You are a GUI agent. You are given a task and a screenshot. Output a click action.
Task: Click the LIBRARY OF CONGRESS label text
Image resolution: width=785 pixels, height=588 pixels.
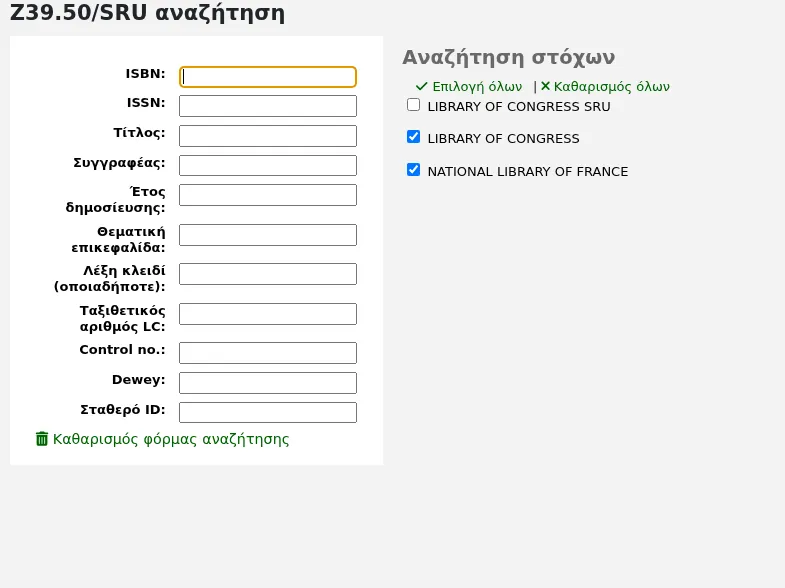[503, 139]
